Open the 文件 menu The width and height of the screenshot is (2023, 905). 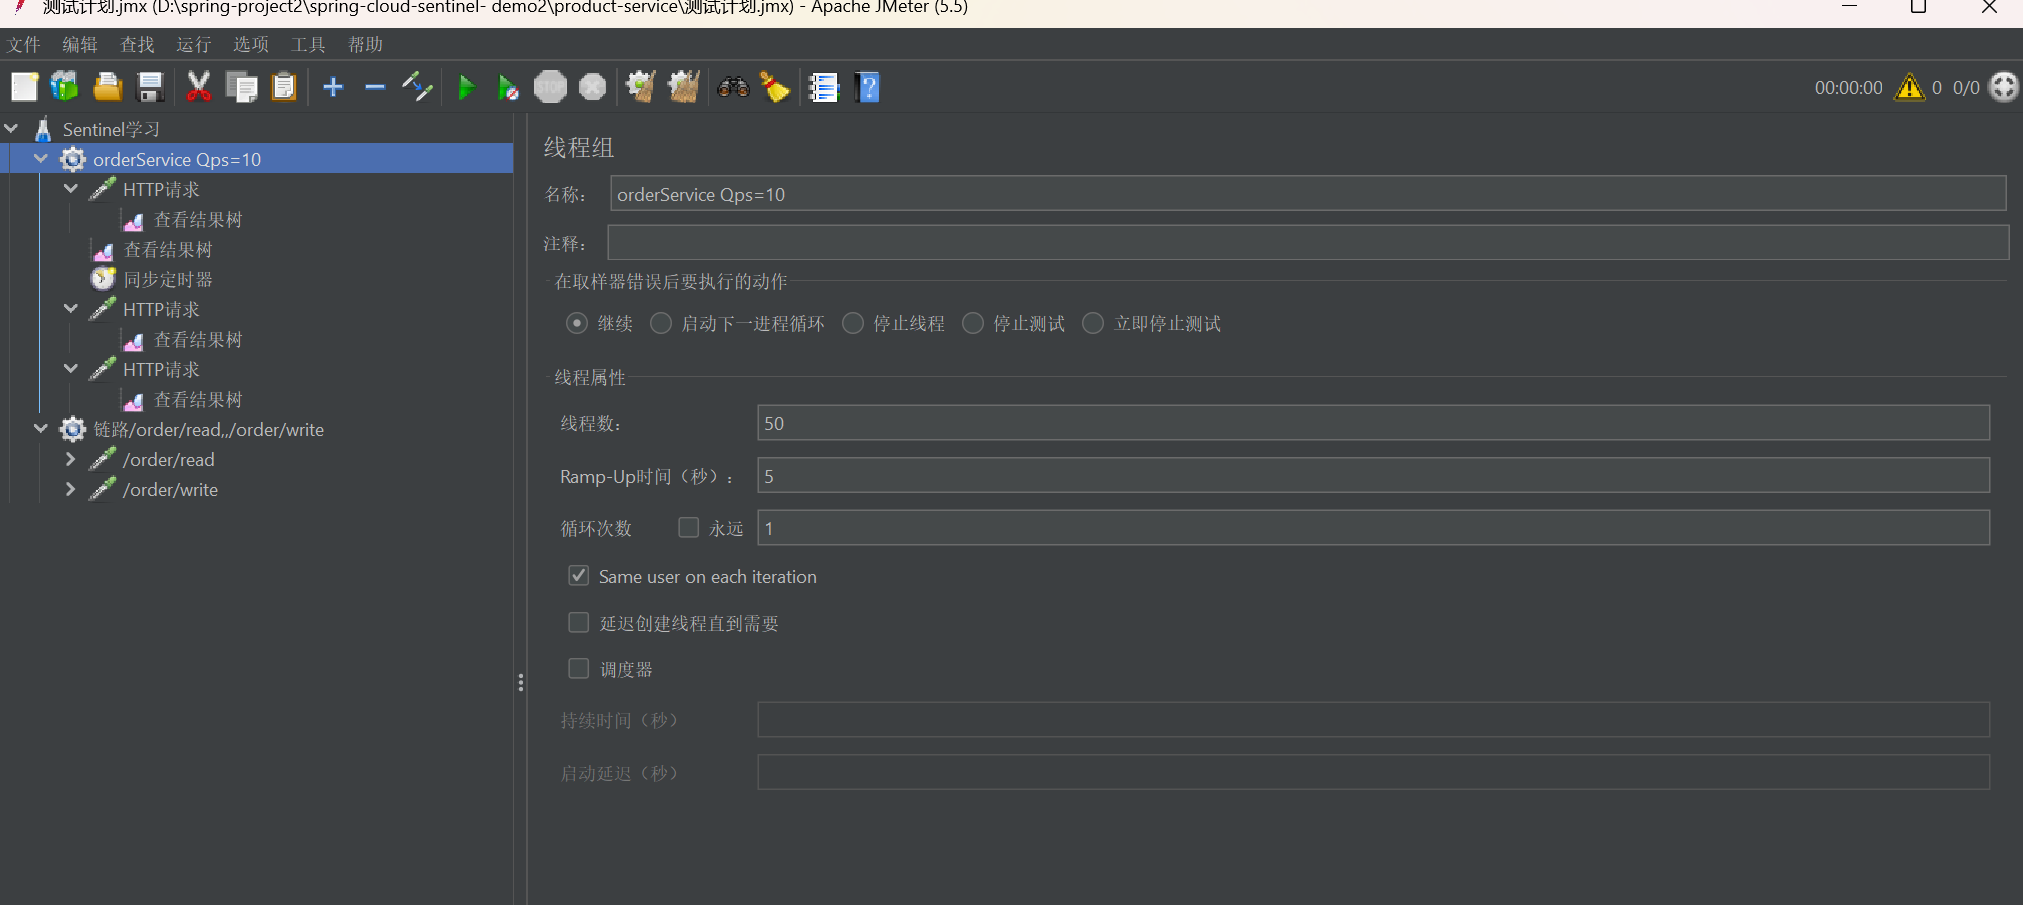pos(23,44)
